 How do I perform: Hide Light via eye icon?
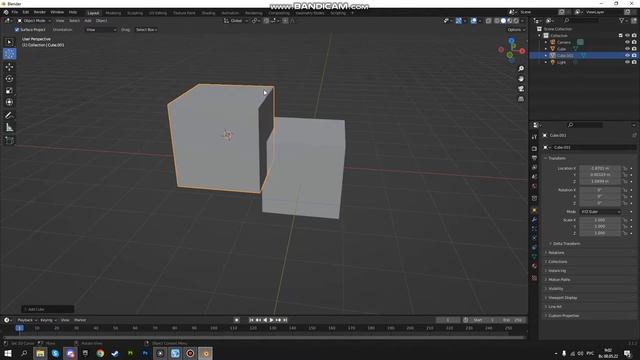pyautogui.click(x=627, y=62)
